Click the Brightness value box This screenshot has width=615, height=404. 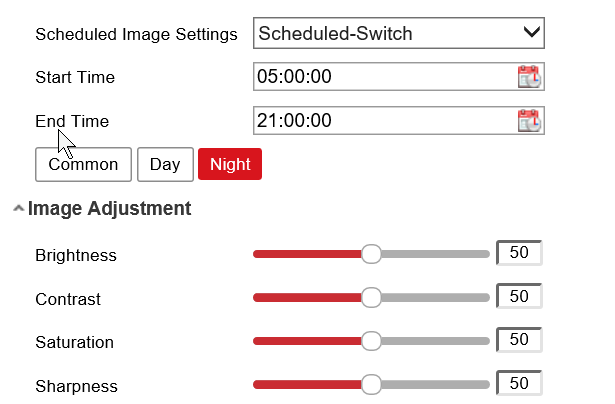coord(519,253)
